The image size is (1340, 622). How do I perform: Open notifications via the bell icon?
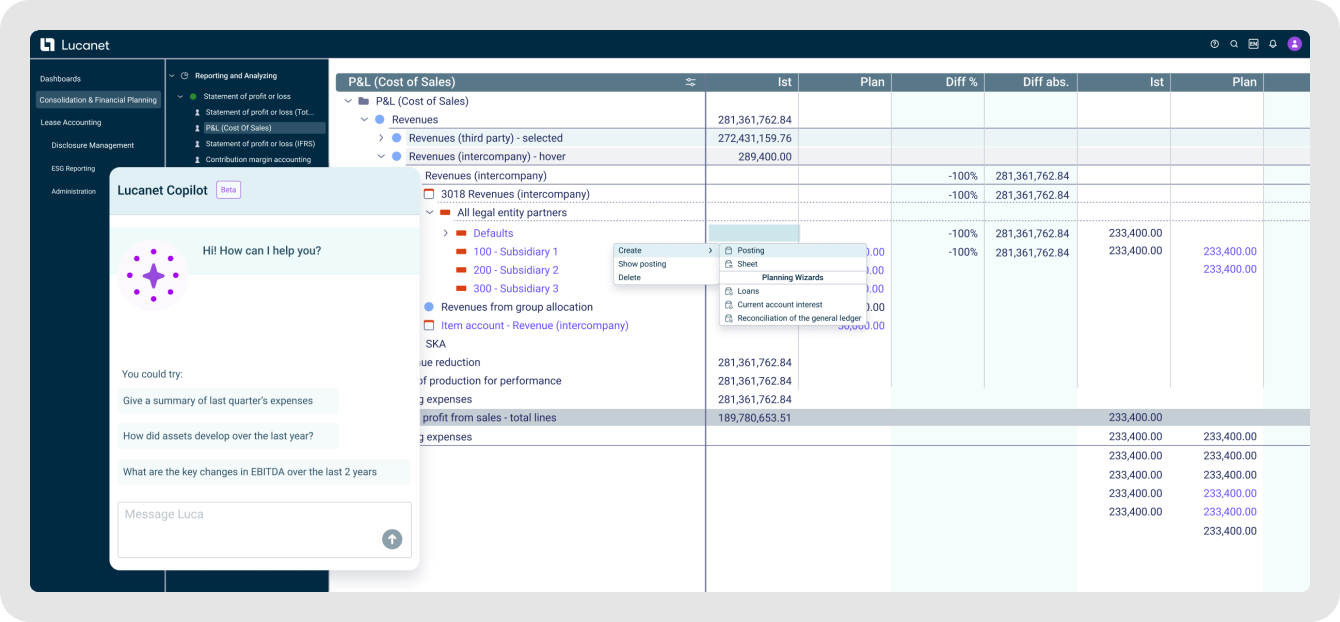[1273, 44]
